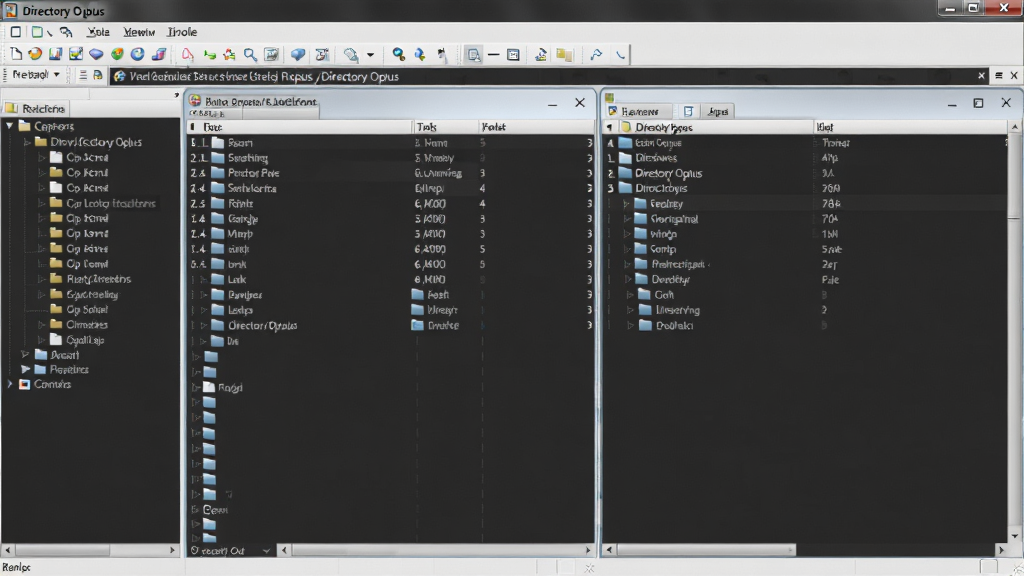Image resolution: width=1024 pixels, height=576 pixels.
Task: Click the hamburger icon right of address bar
Action: pos(999,76)
